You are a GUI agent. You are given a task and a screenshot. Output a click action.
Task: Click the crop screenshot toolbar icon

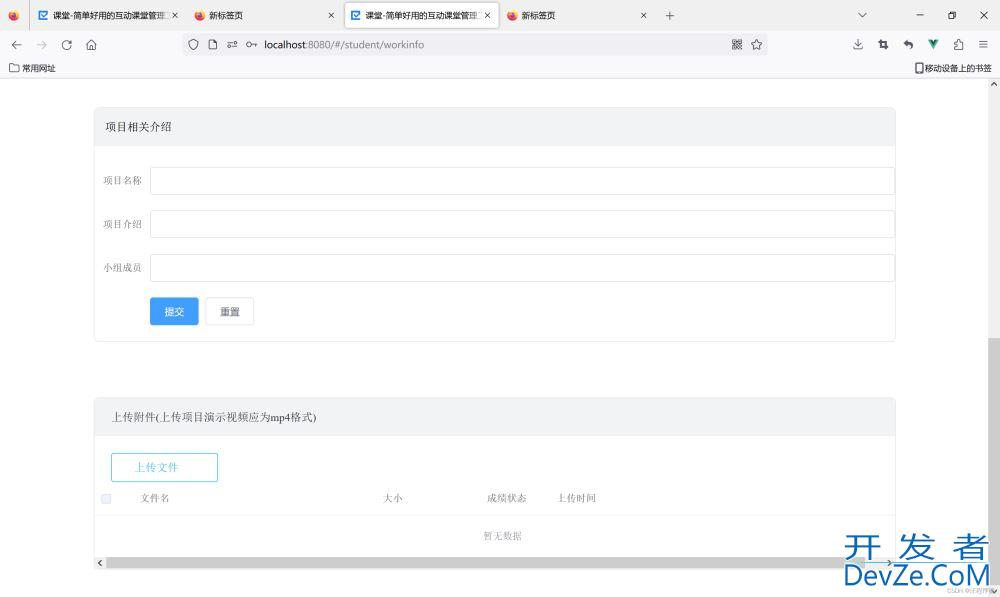coord(883,45)
